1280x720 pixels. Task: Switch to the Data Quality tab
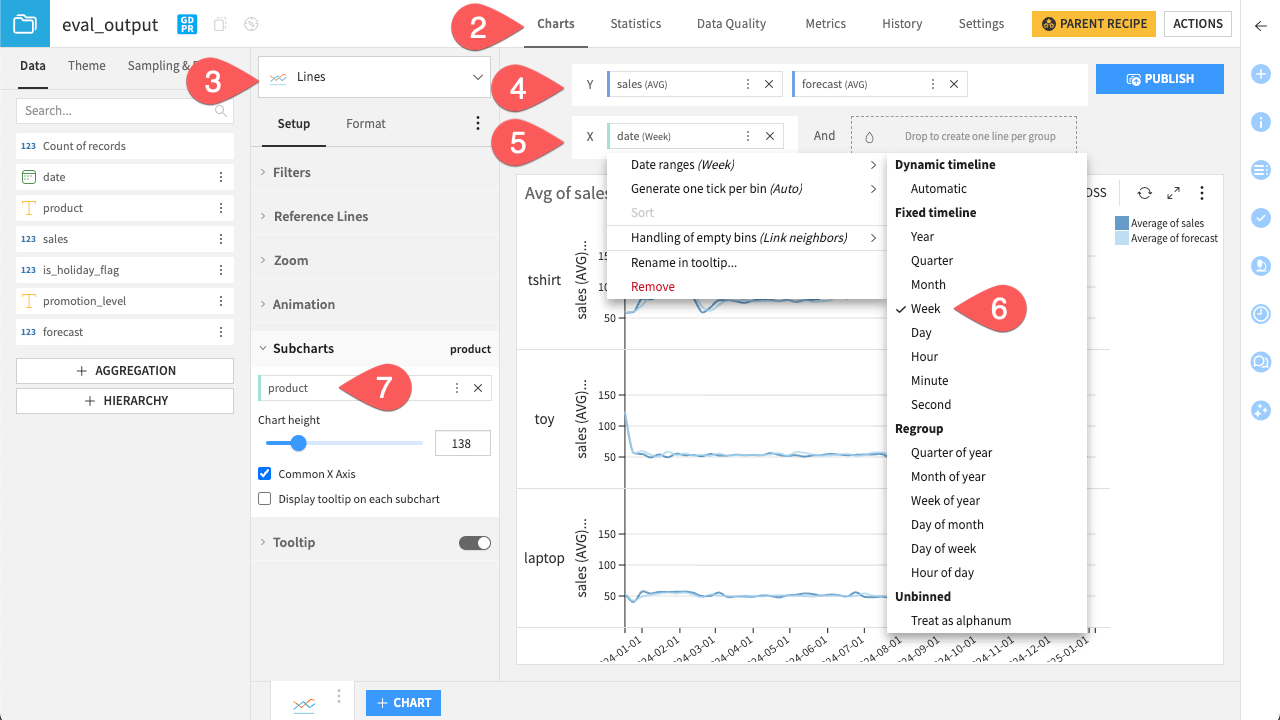click(731, 23)
